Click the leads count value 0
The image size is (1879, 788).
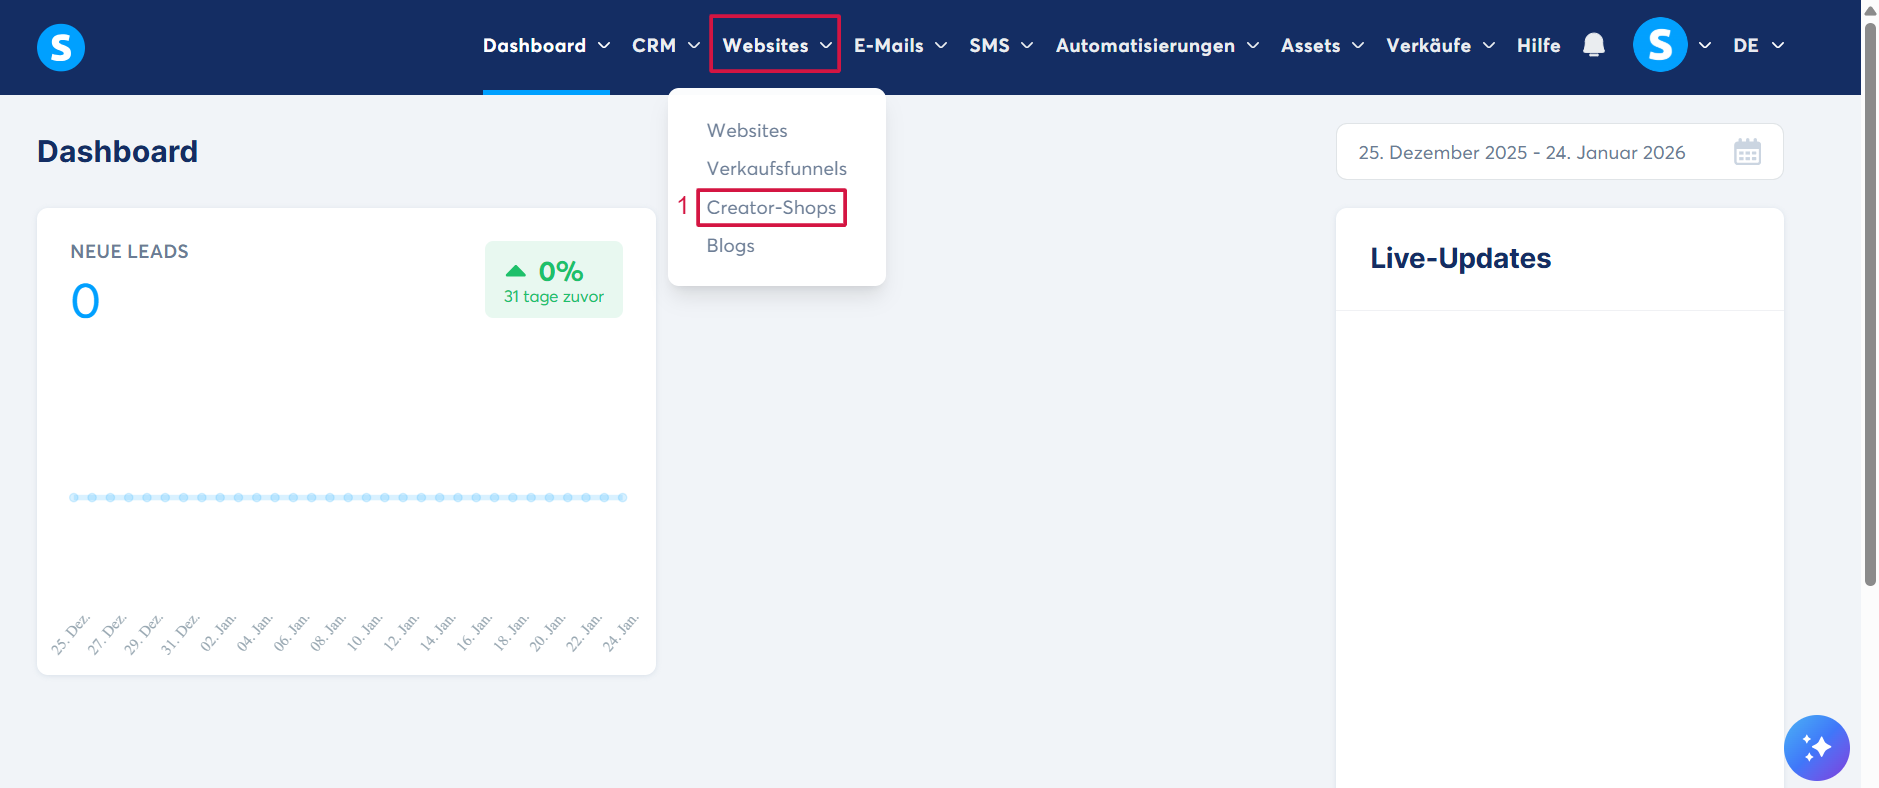click(x=85, y=301)
